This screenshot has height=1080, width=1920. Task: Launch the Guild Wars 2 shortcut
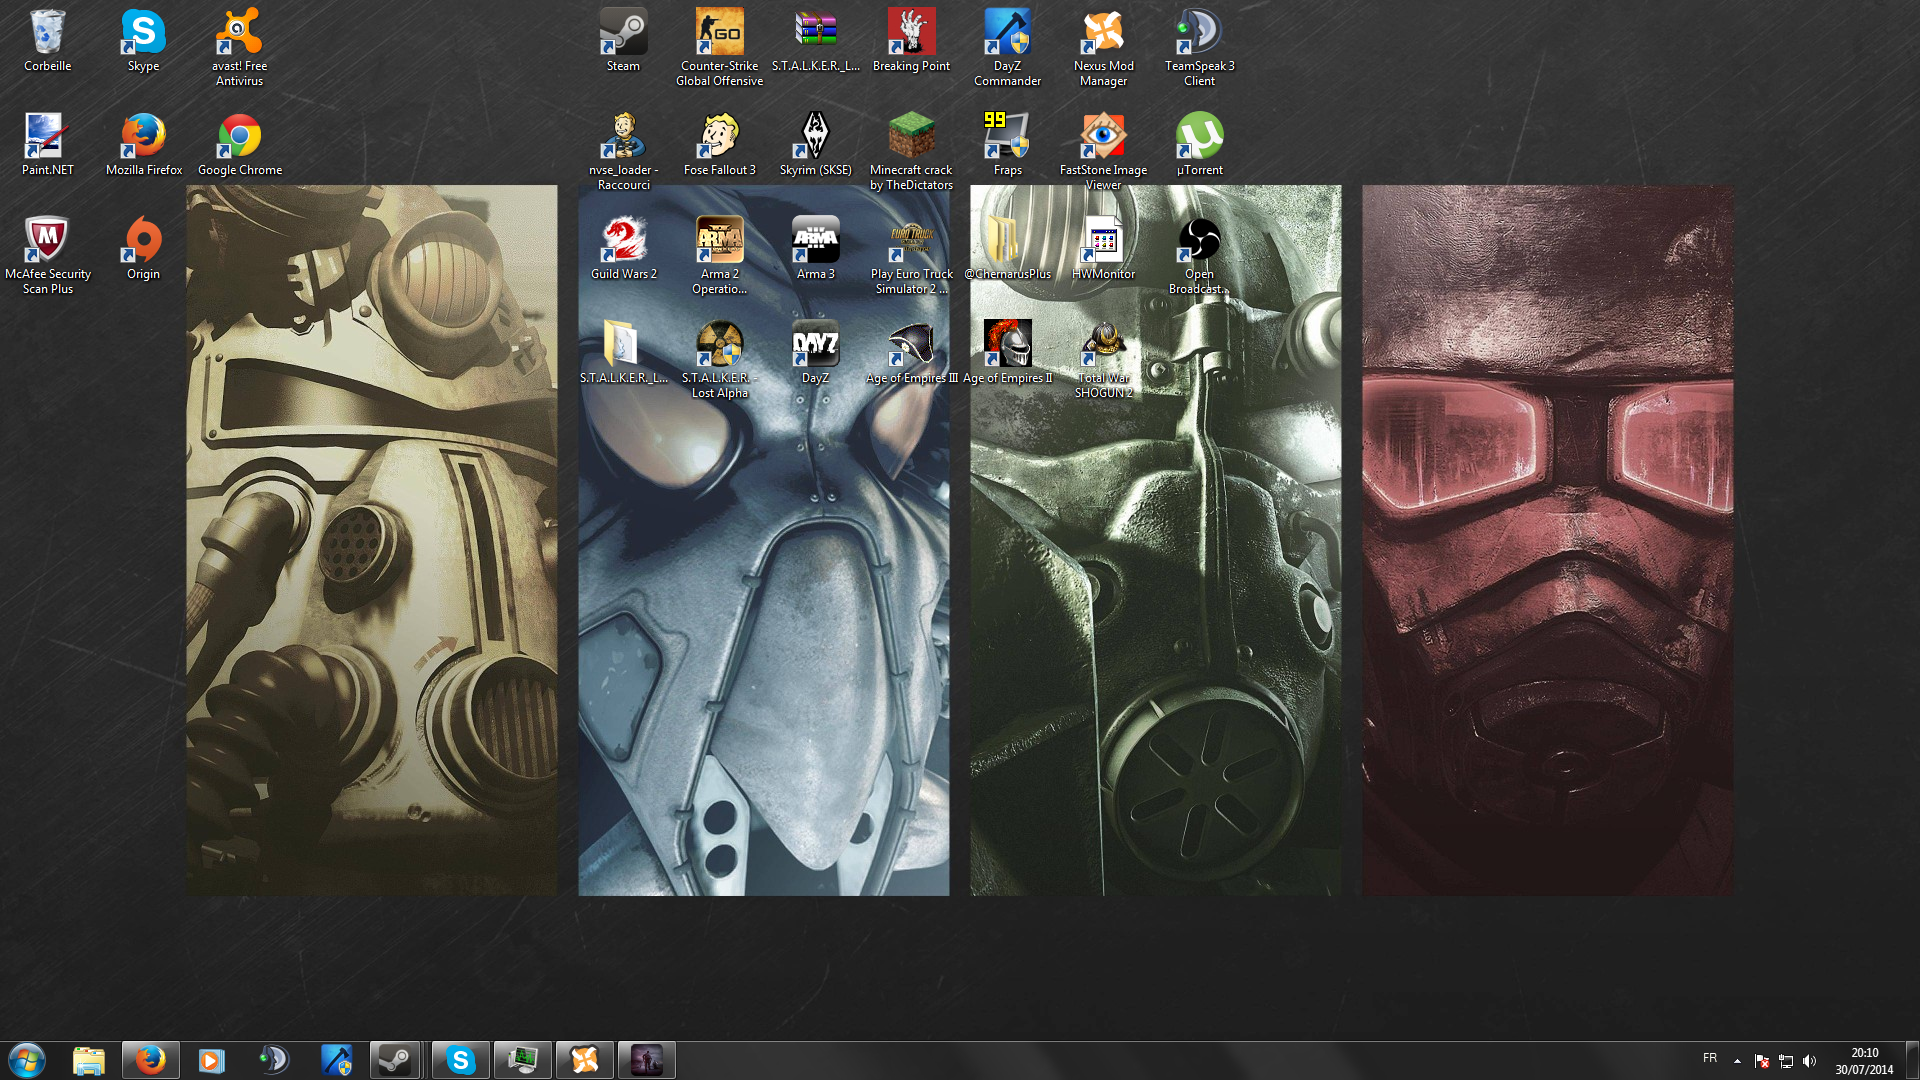click(623, 249)
